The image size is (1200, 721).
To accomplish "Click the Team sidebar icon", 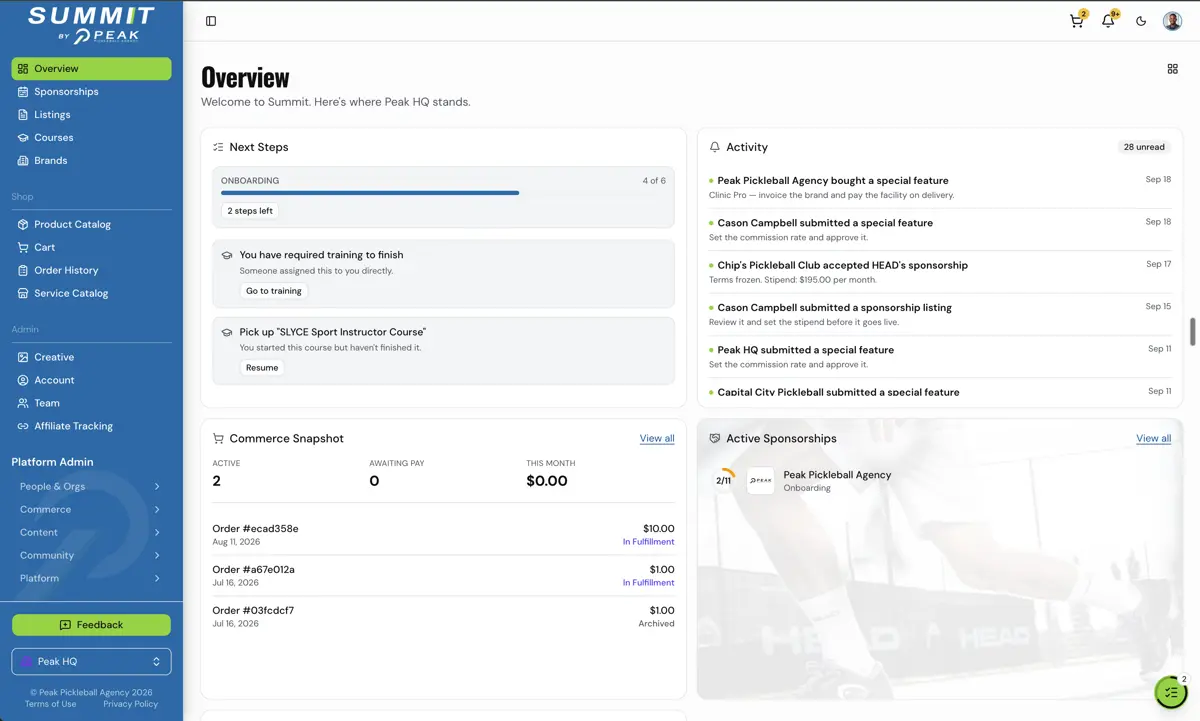I will tap(24, 403).
